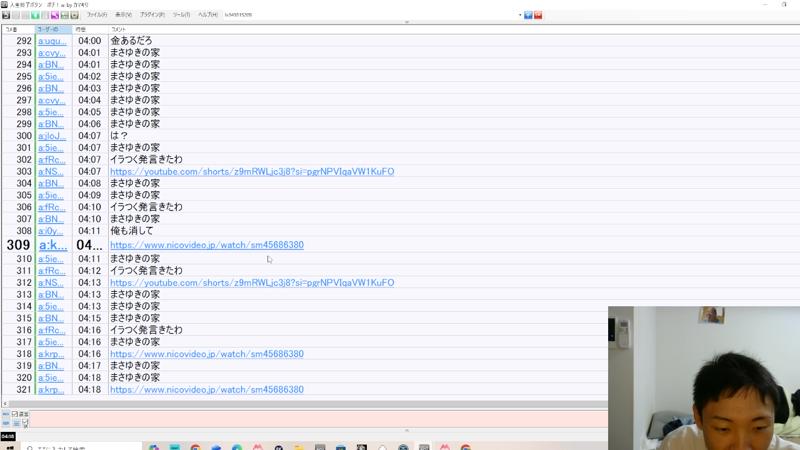
Task: Click user ID link for comment 292
Action: 51,41
